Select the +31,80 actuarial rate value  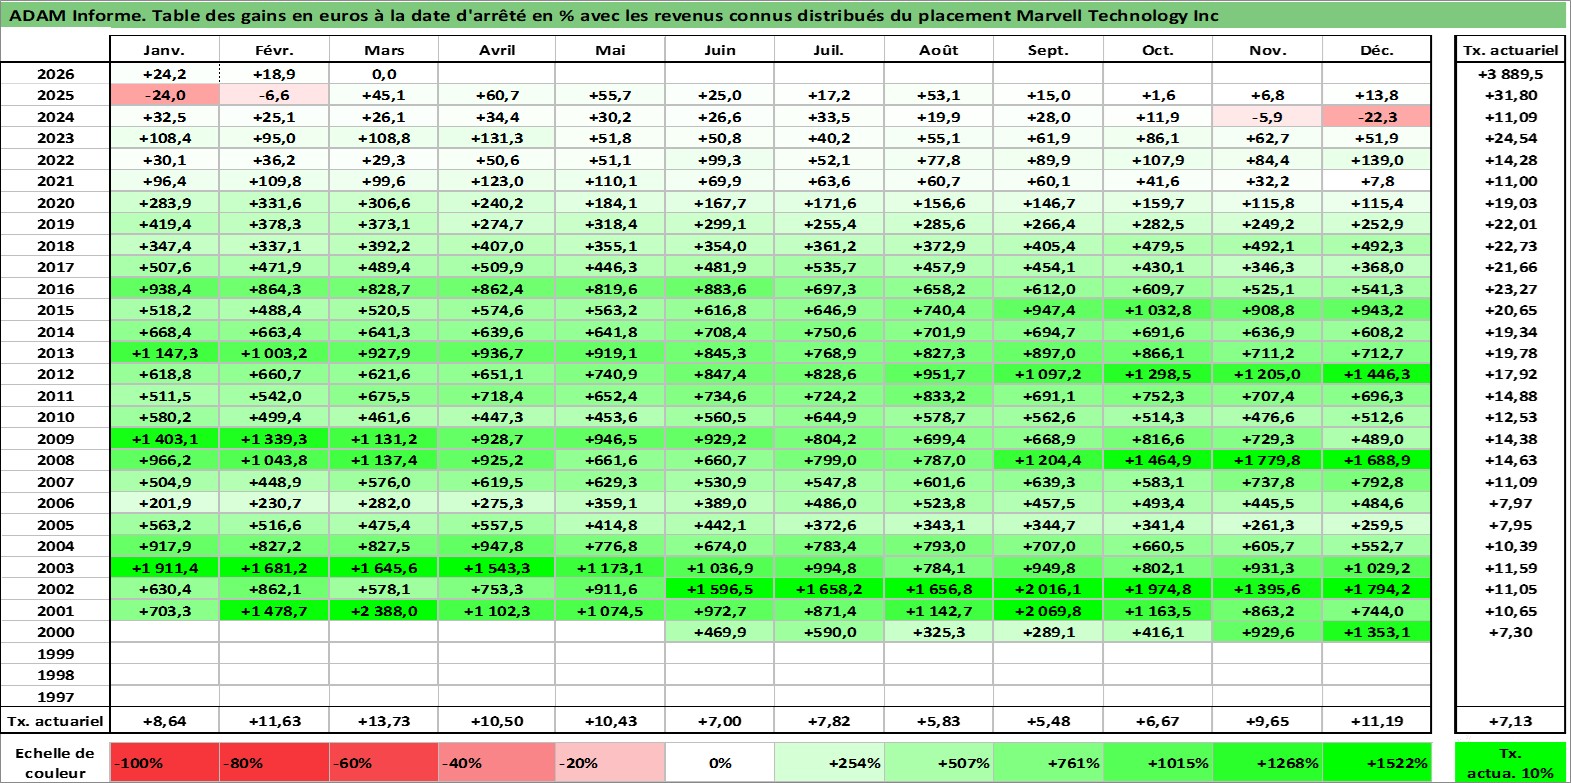1510,95
